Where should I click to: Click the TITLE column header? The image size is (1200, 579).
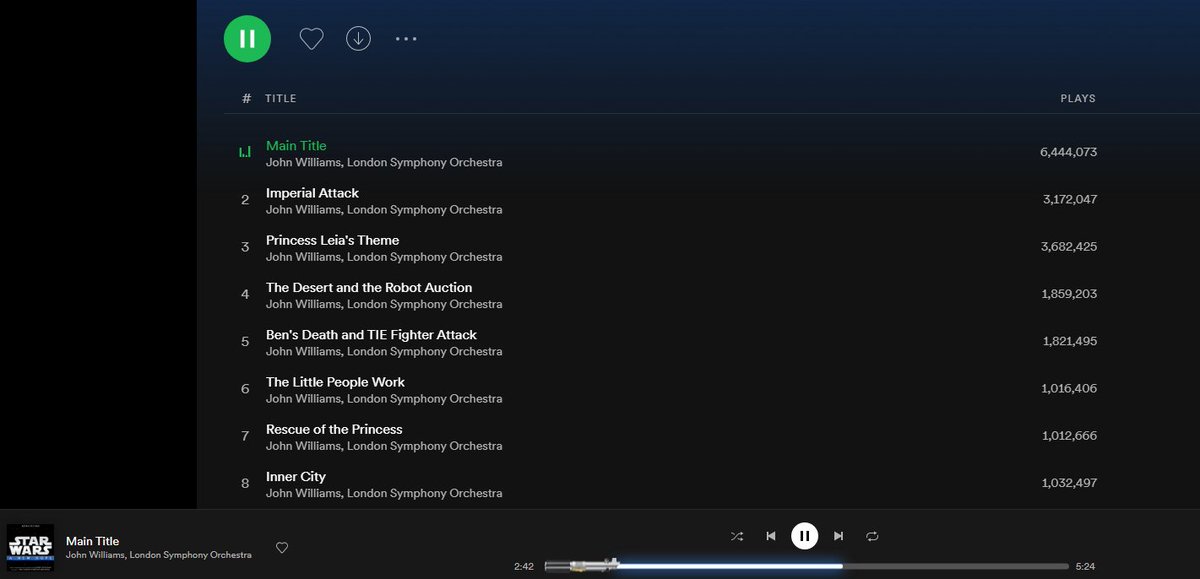coord(281,99)
